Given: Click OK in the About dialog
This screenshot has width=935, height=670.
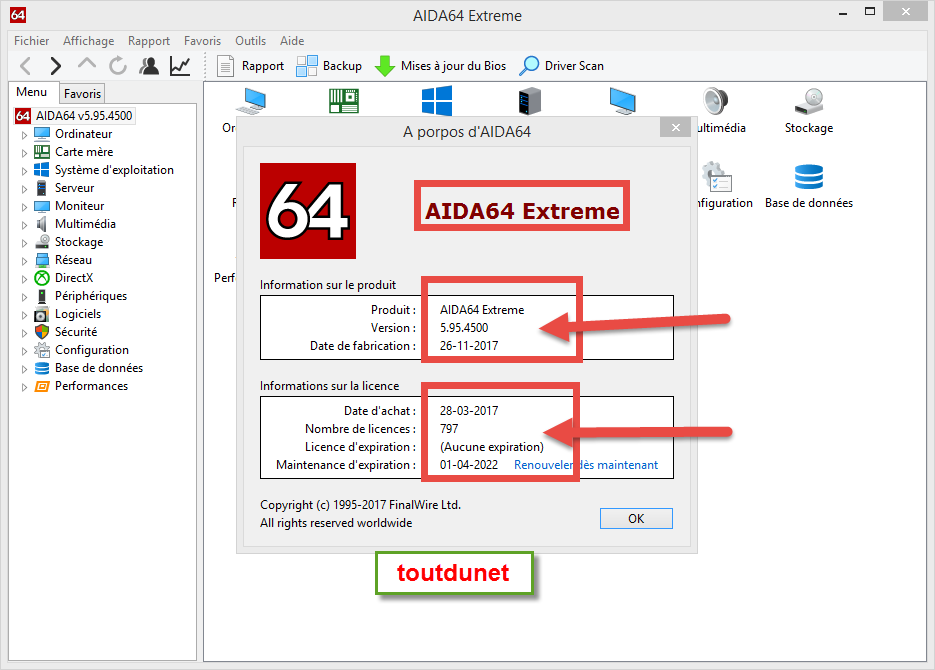Looking at the screenshot, I should click(x=636, y=519).
